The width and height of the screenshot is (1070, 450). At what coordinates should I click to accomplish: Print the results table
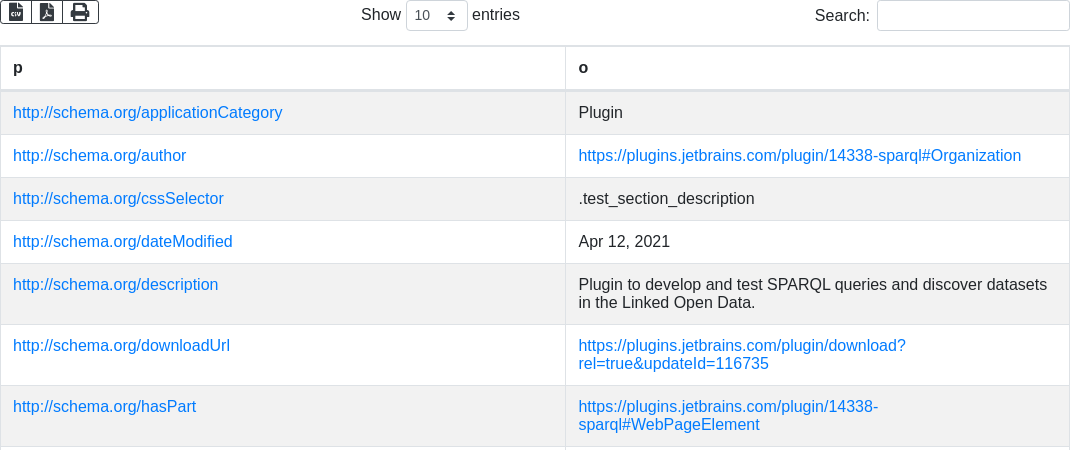pos(80,12)
